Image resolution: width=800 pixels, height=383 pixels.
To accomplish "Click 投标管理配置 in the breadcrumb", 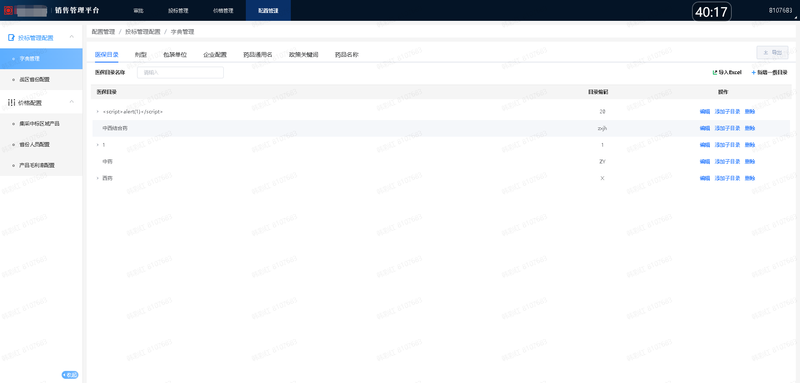I will click(142, 32).
